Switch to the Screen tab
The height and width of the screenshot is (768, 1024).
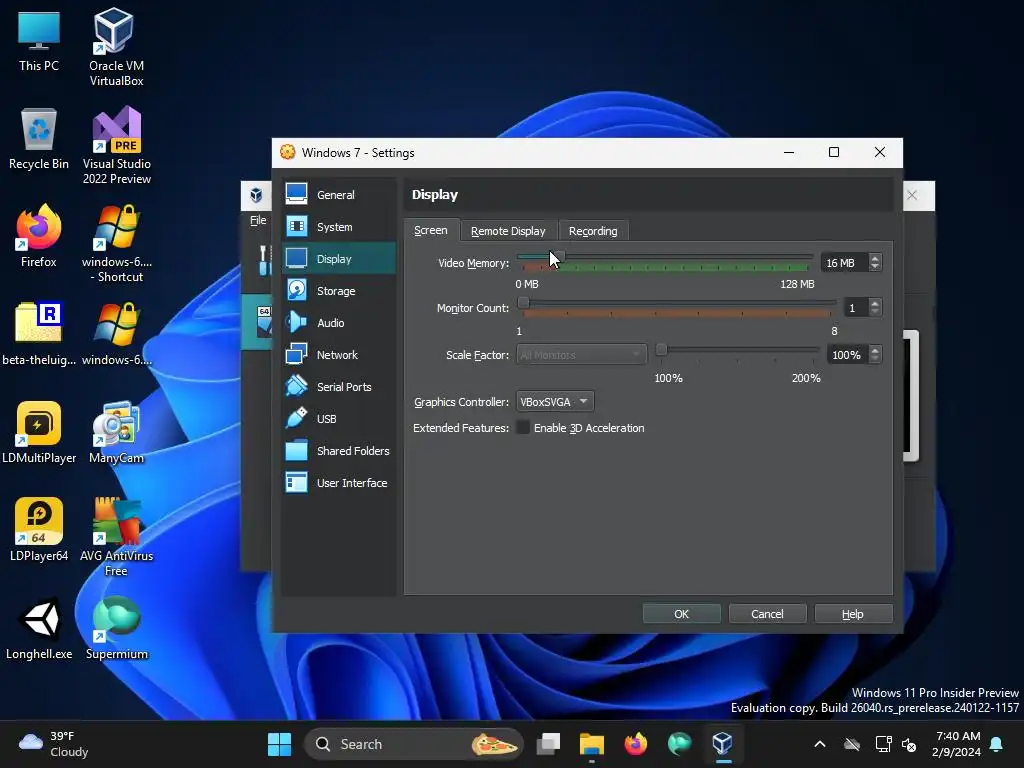(x=431, y=231)
